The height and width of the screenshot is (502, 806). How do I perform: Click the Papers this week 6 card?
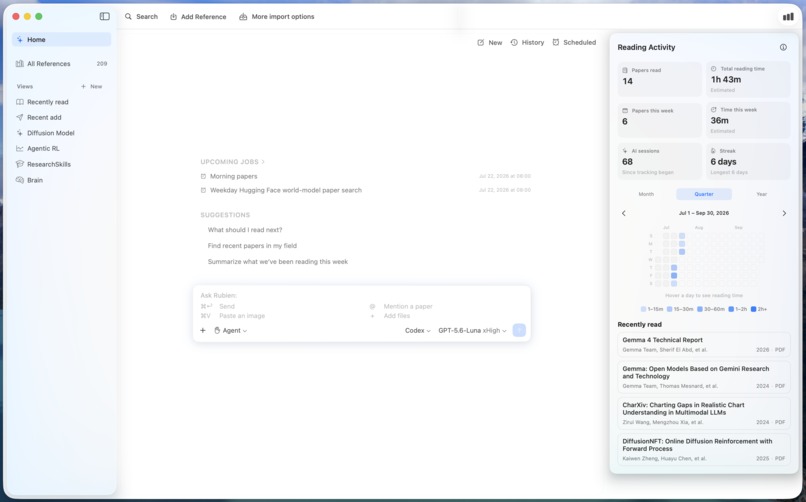[x=660, y=120]
